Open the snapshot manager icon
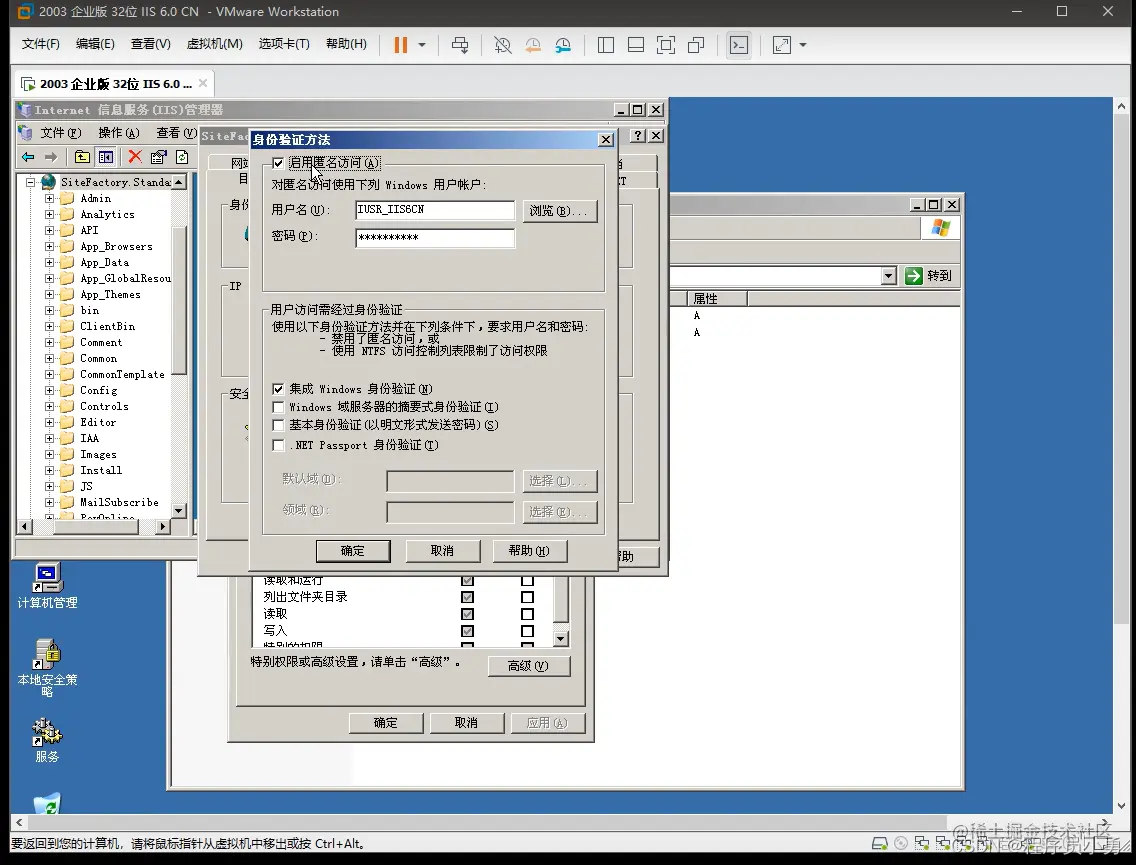This screenshot has height=865, width=1136. (x=563, y=45)
